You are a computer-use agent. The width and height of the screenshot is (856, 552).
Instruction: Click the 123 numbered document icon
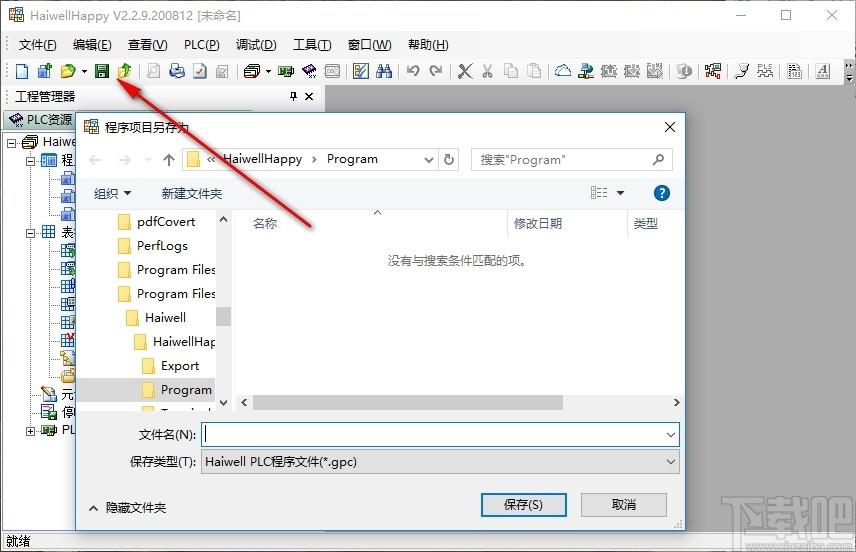[794, 71]
